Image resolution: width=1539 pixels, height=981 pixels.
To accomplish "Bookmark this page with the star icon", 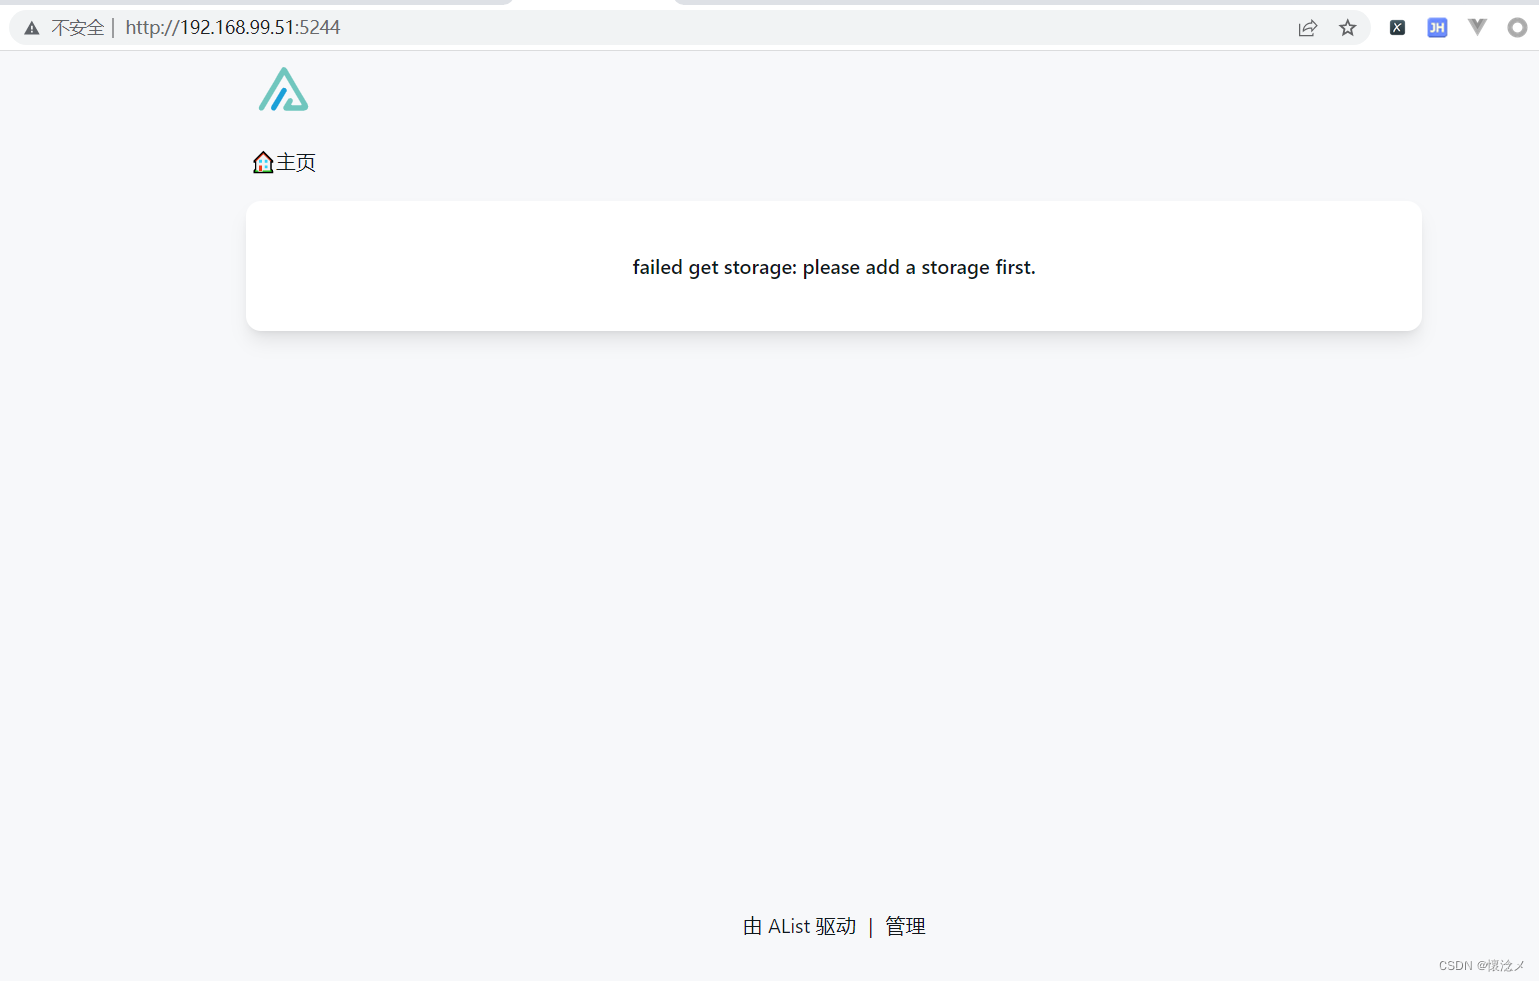I will [x=1348, y=28].
